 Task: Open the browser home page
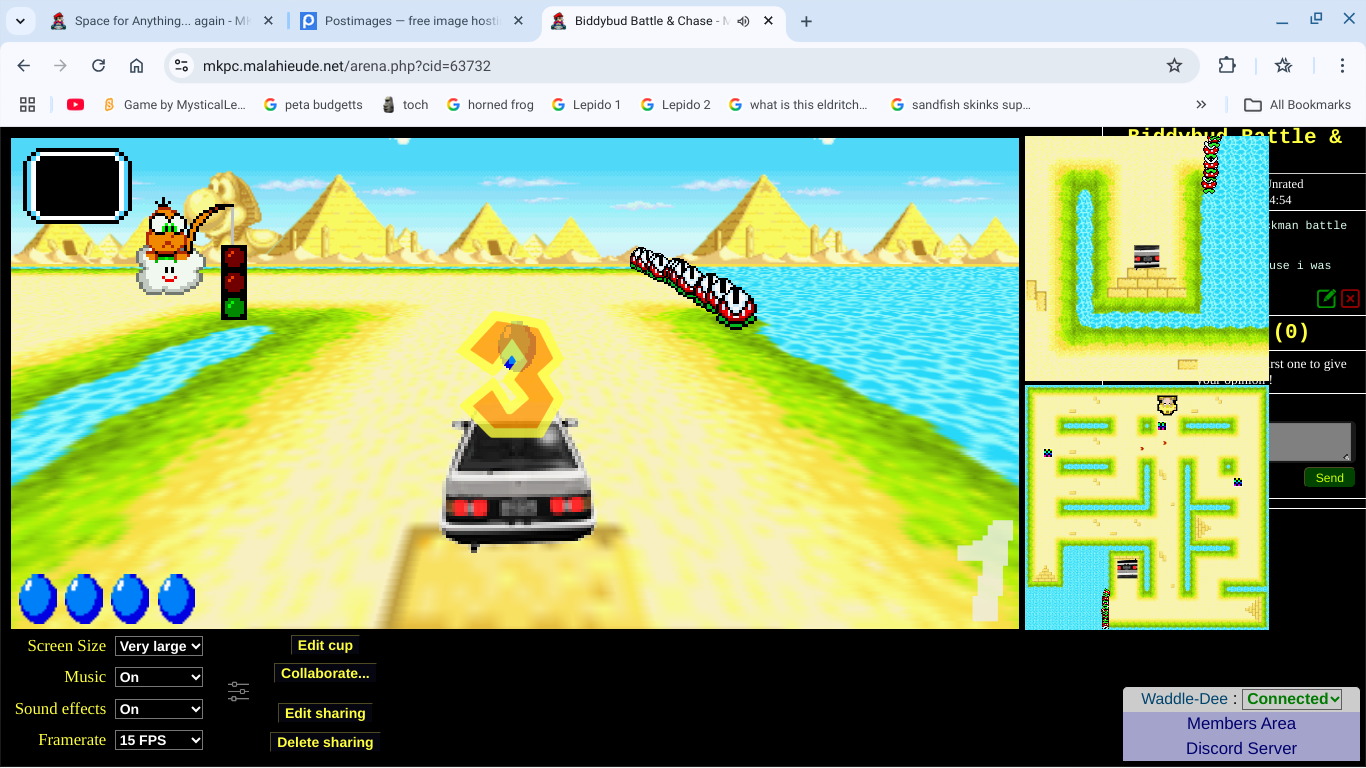tap(137, 65)
